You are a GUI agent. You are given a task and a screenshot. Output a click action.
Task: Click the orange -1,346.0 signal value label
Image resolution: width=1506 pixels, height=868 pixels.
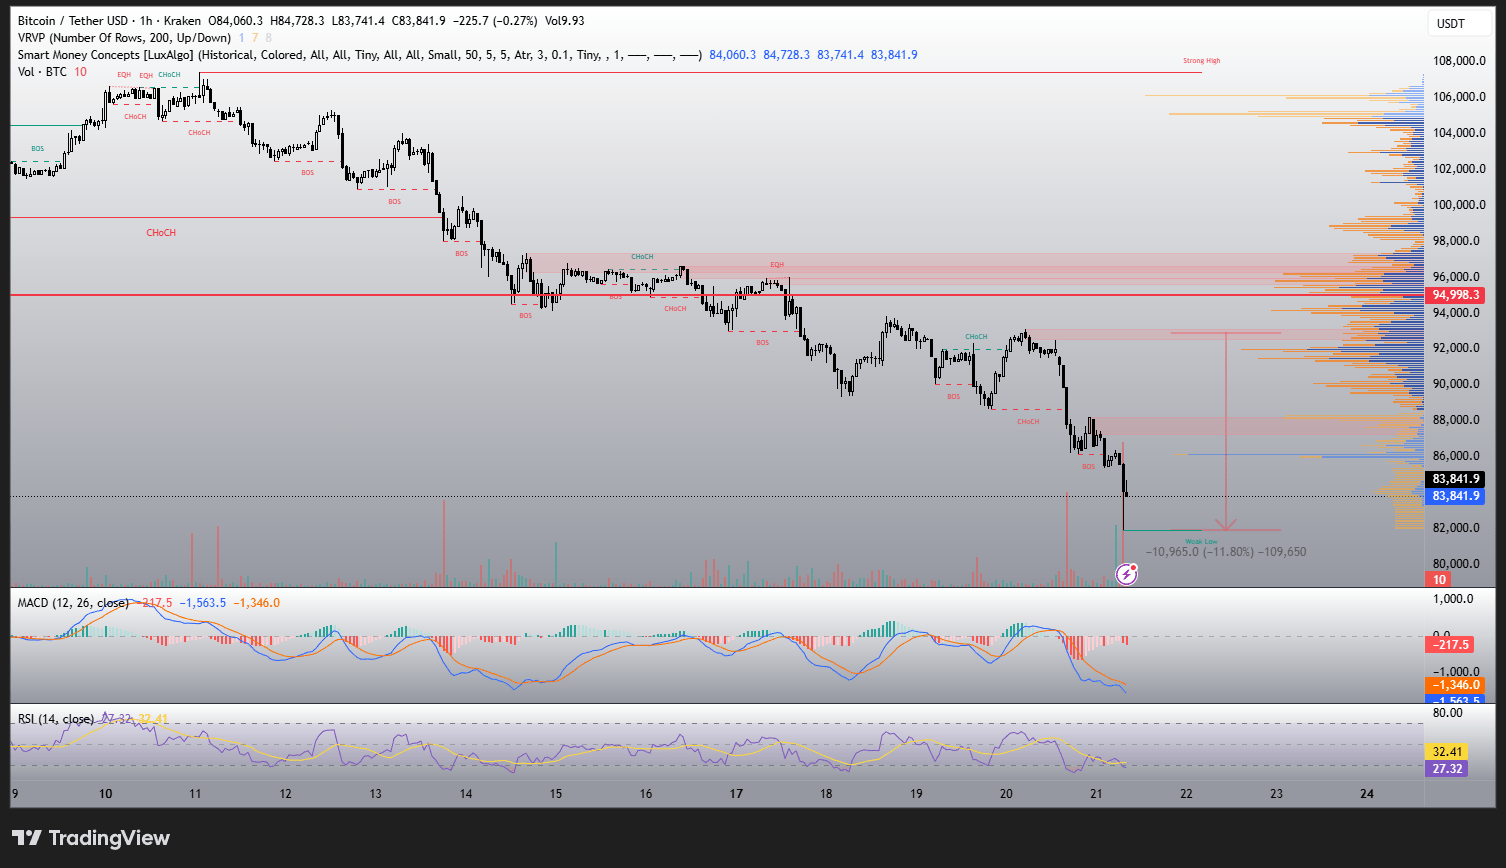pos(1453,685)
